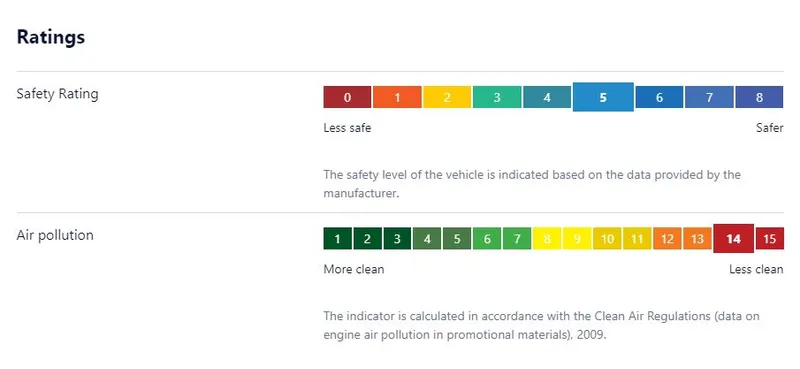Click safety rating 2 yellow box
The height and width of the screenshot is (369, 800).
447,97
